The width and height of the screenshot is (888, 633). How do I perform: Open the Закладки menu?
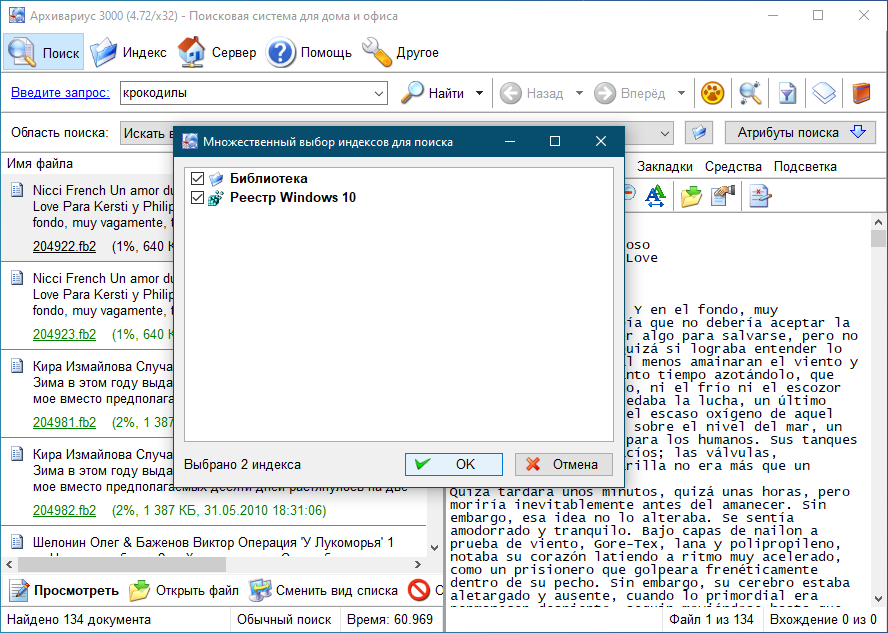[x=664, y=166]
